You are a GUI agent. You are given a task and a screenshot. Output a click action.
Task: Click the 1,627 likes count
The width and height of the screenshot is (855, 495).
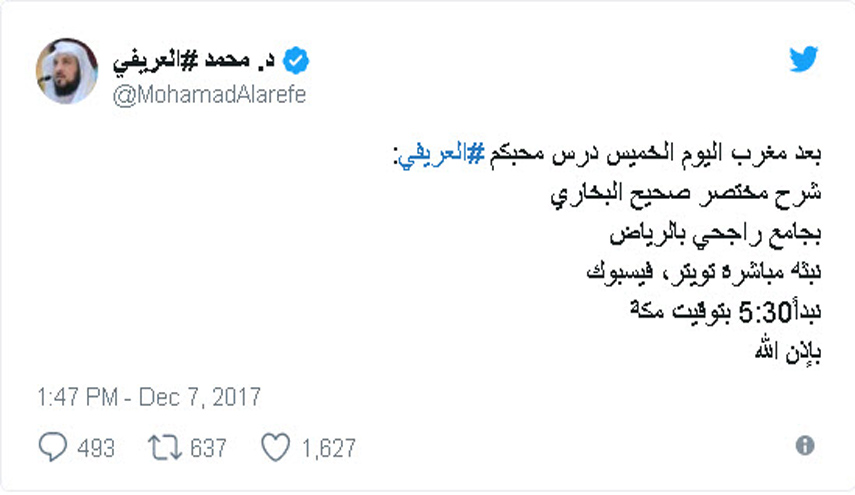tap(326, 448)
